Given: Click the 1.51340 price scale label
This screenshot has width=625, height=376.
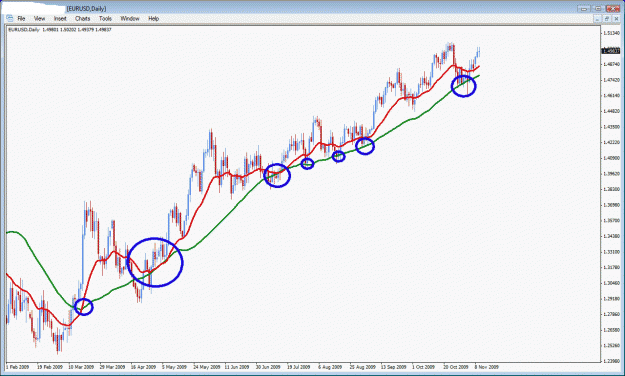Looking at the screenshot, I should [612, 33].
